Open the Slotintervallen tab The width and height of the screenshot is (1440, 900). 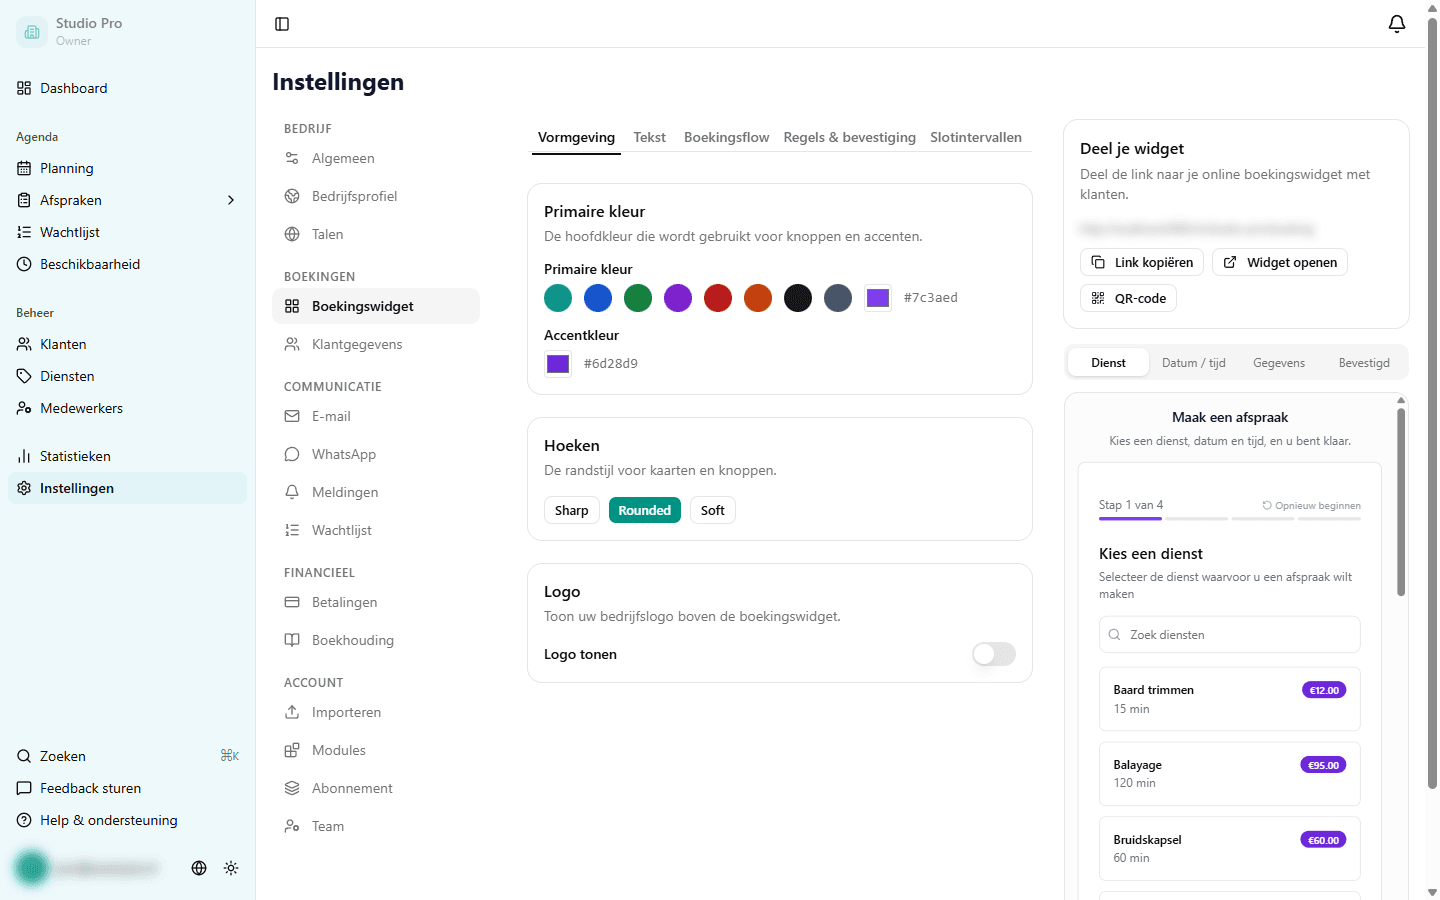pos(976,138)
